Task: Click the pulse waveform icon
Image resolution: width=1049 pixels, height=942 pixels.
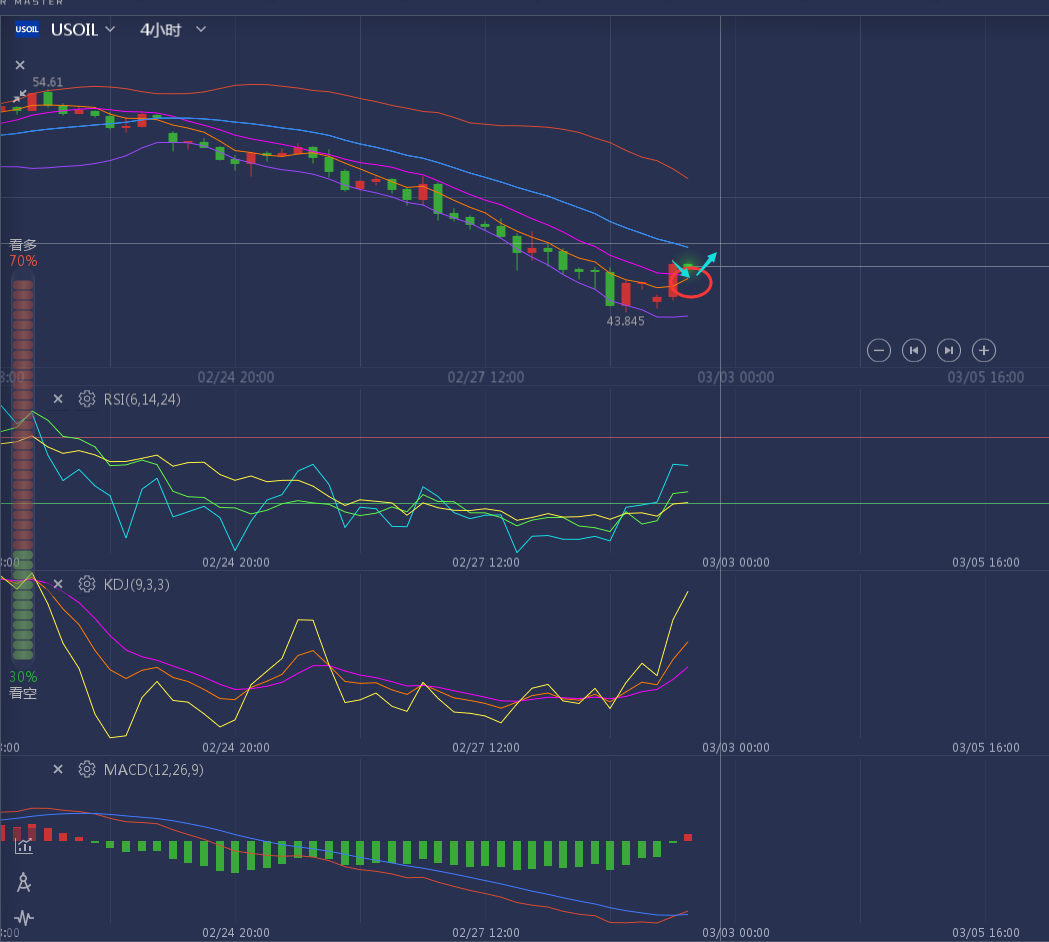Action: tap(24, 917)
